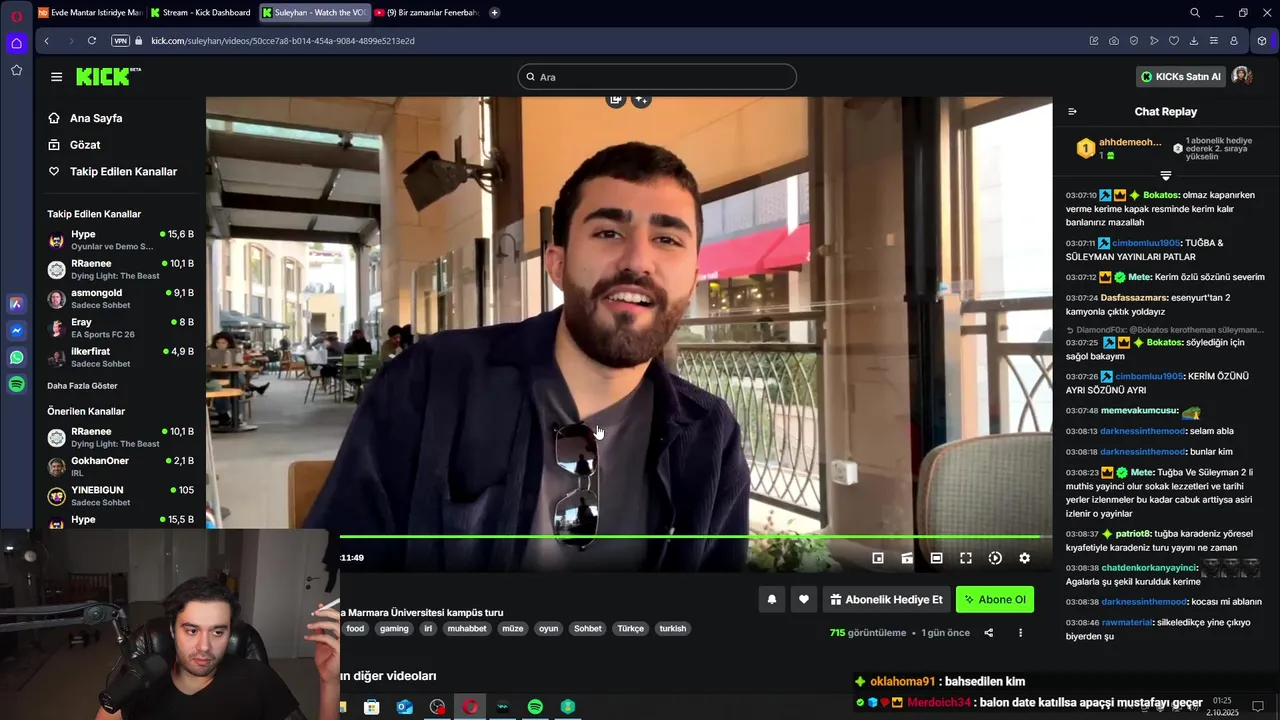Image resolution: width=1280 pixels, height=720 pixels.
Task: Switch to Stream - Kick Dashboard tab
Action: [x=201, y=13]
